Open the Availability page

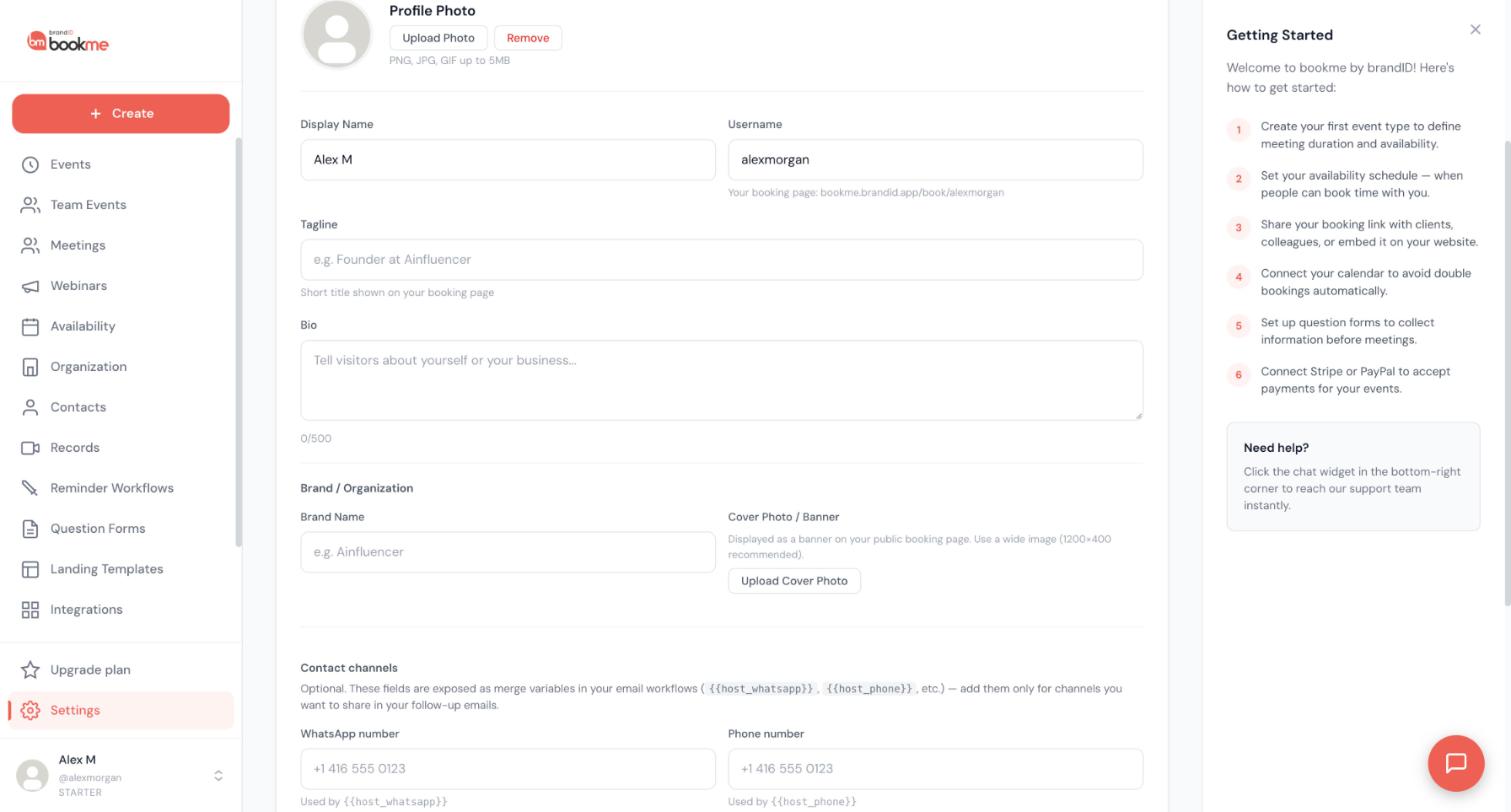point(120,326)
